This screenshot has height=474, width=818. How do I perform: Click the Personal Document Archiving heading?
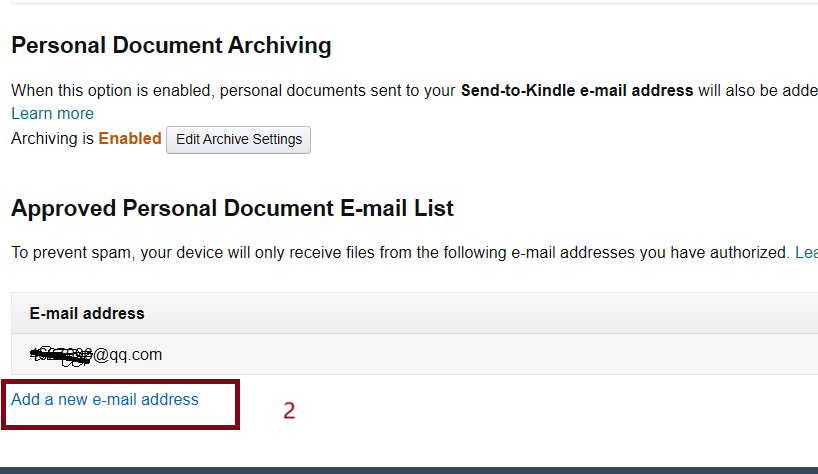click(x=171, y=46)
